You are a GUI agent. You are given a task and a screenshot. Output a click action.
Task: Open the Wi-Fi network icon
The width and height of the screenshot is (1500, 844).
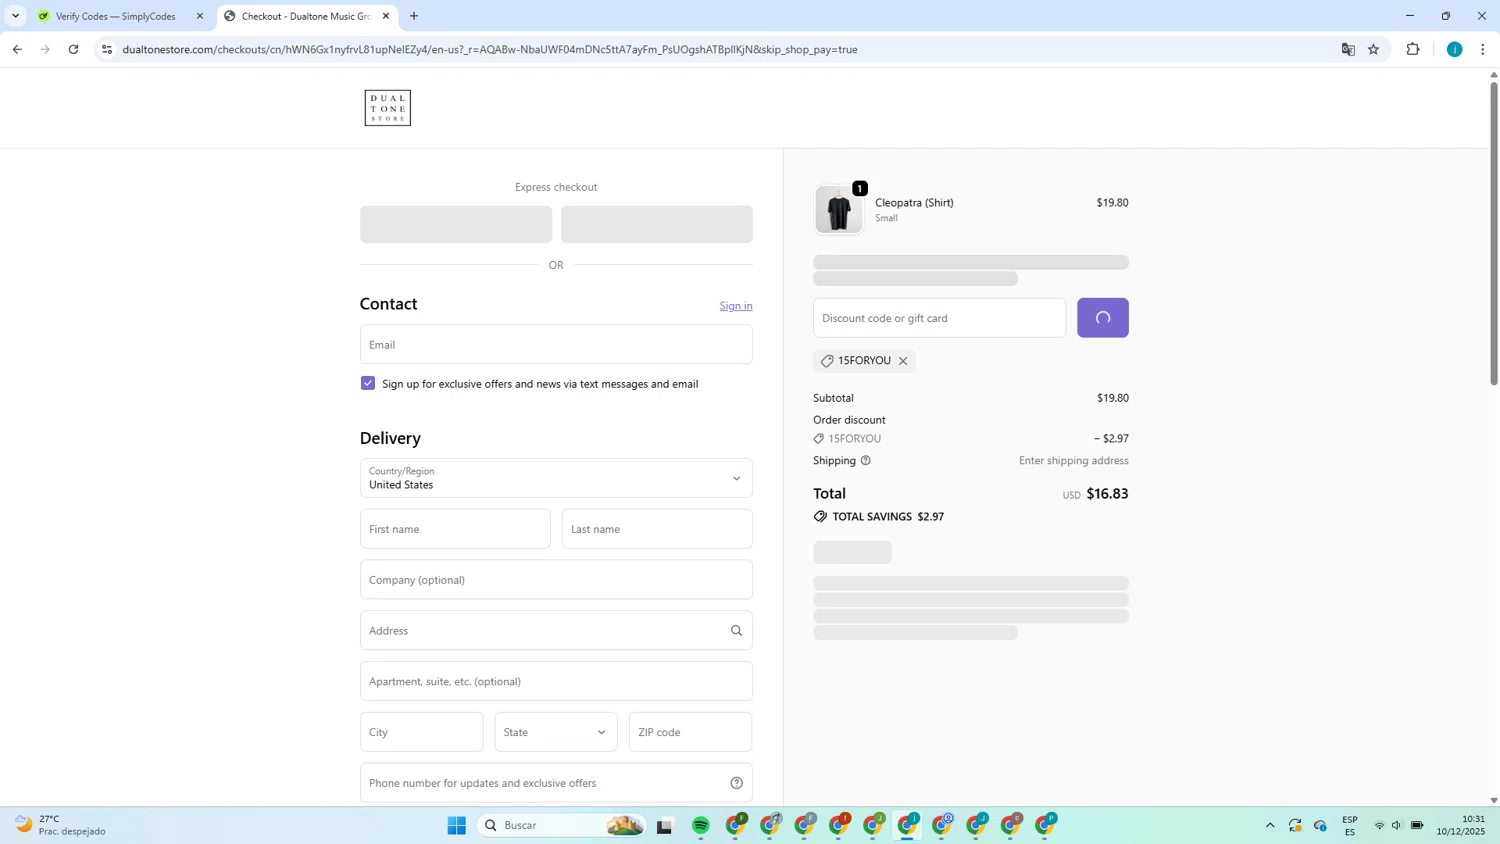(1379, 825)
